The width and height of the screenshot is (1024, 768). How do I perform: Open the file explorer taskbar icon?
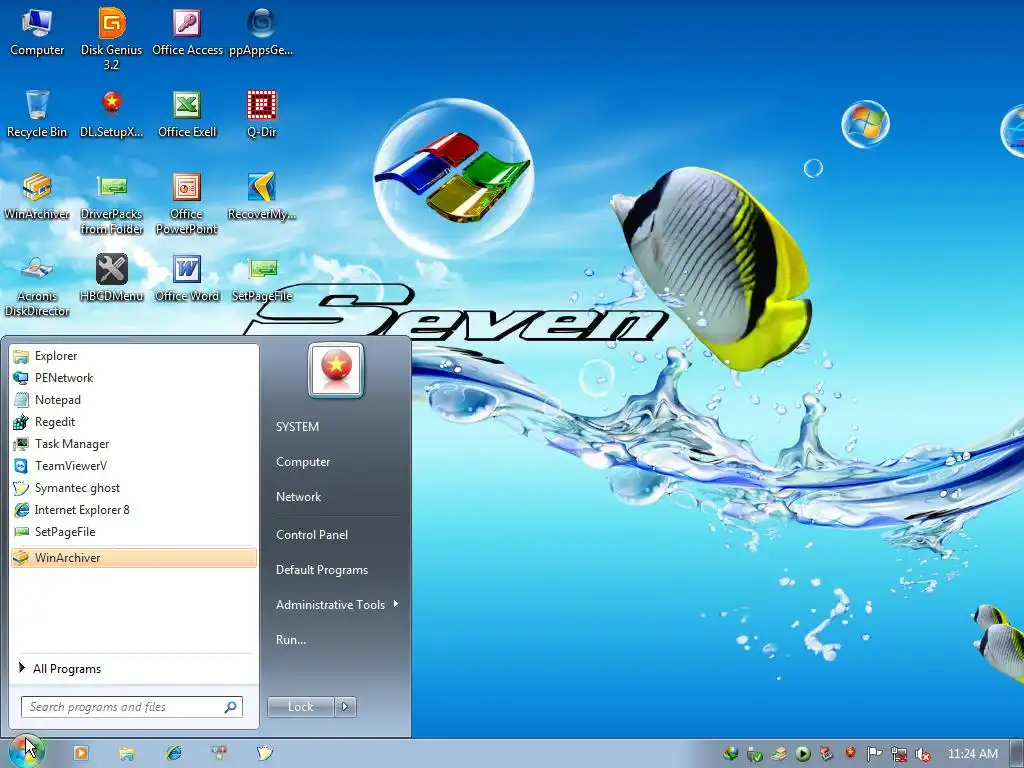(127, 753)
